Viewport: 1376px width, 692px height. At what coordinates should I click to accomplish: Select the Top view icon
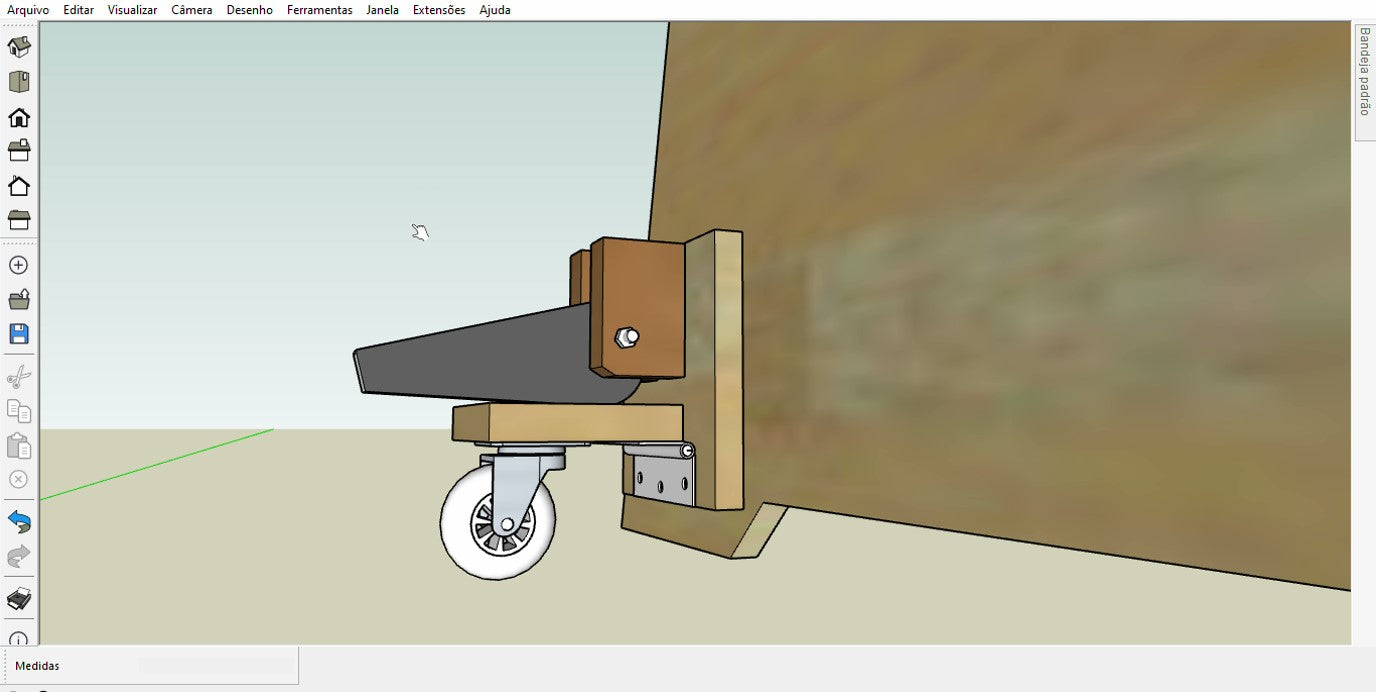(19, 82)
